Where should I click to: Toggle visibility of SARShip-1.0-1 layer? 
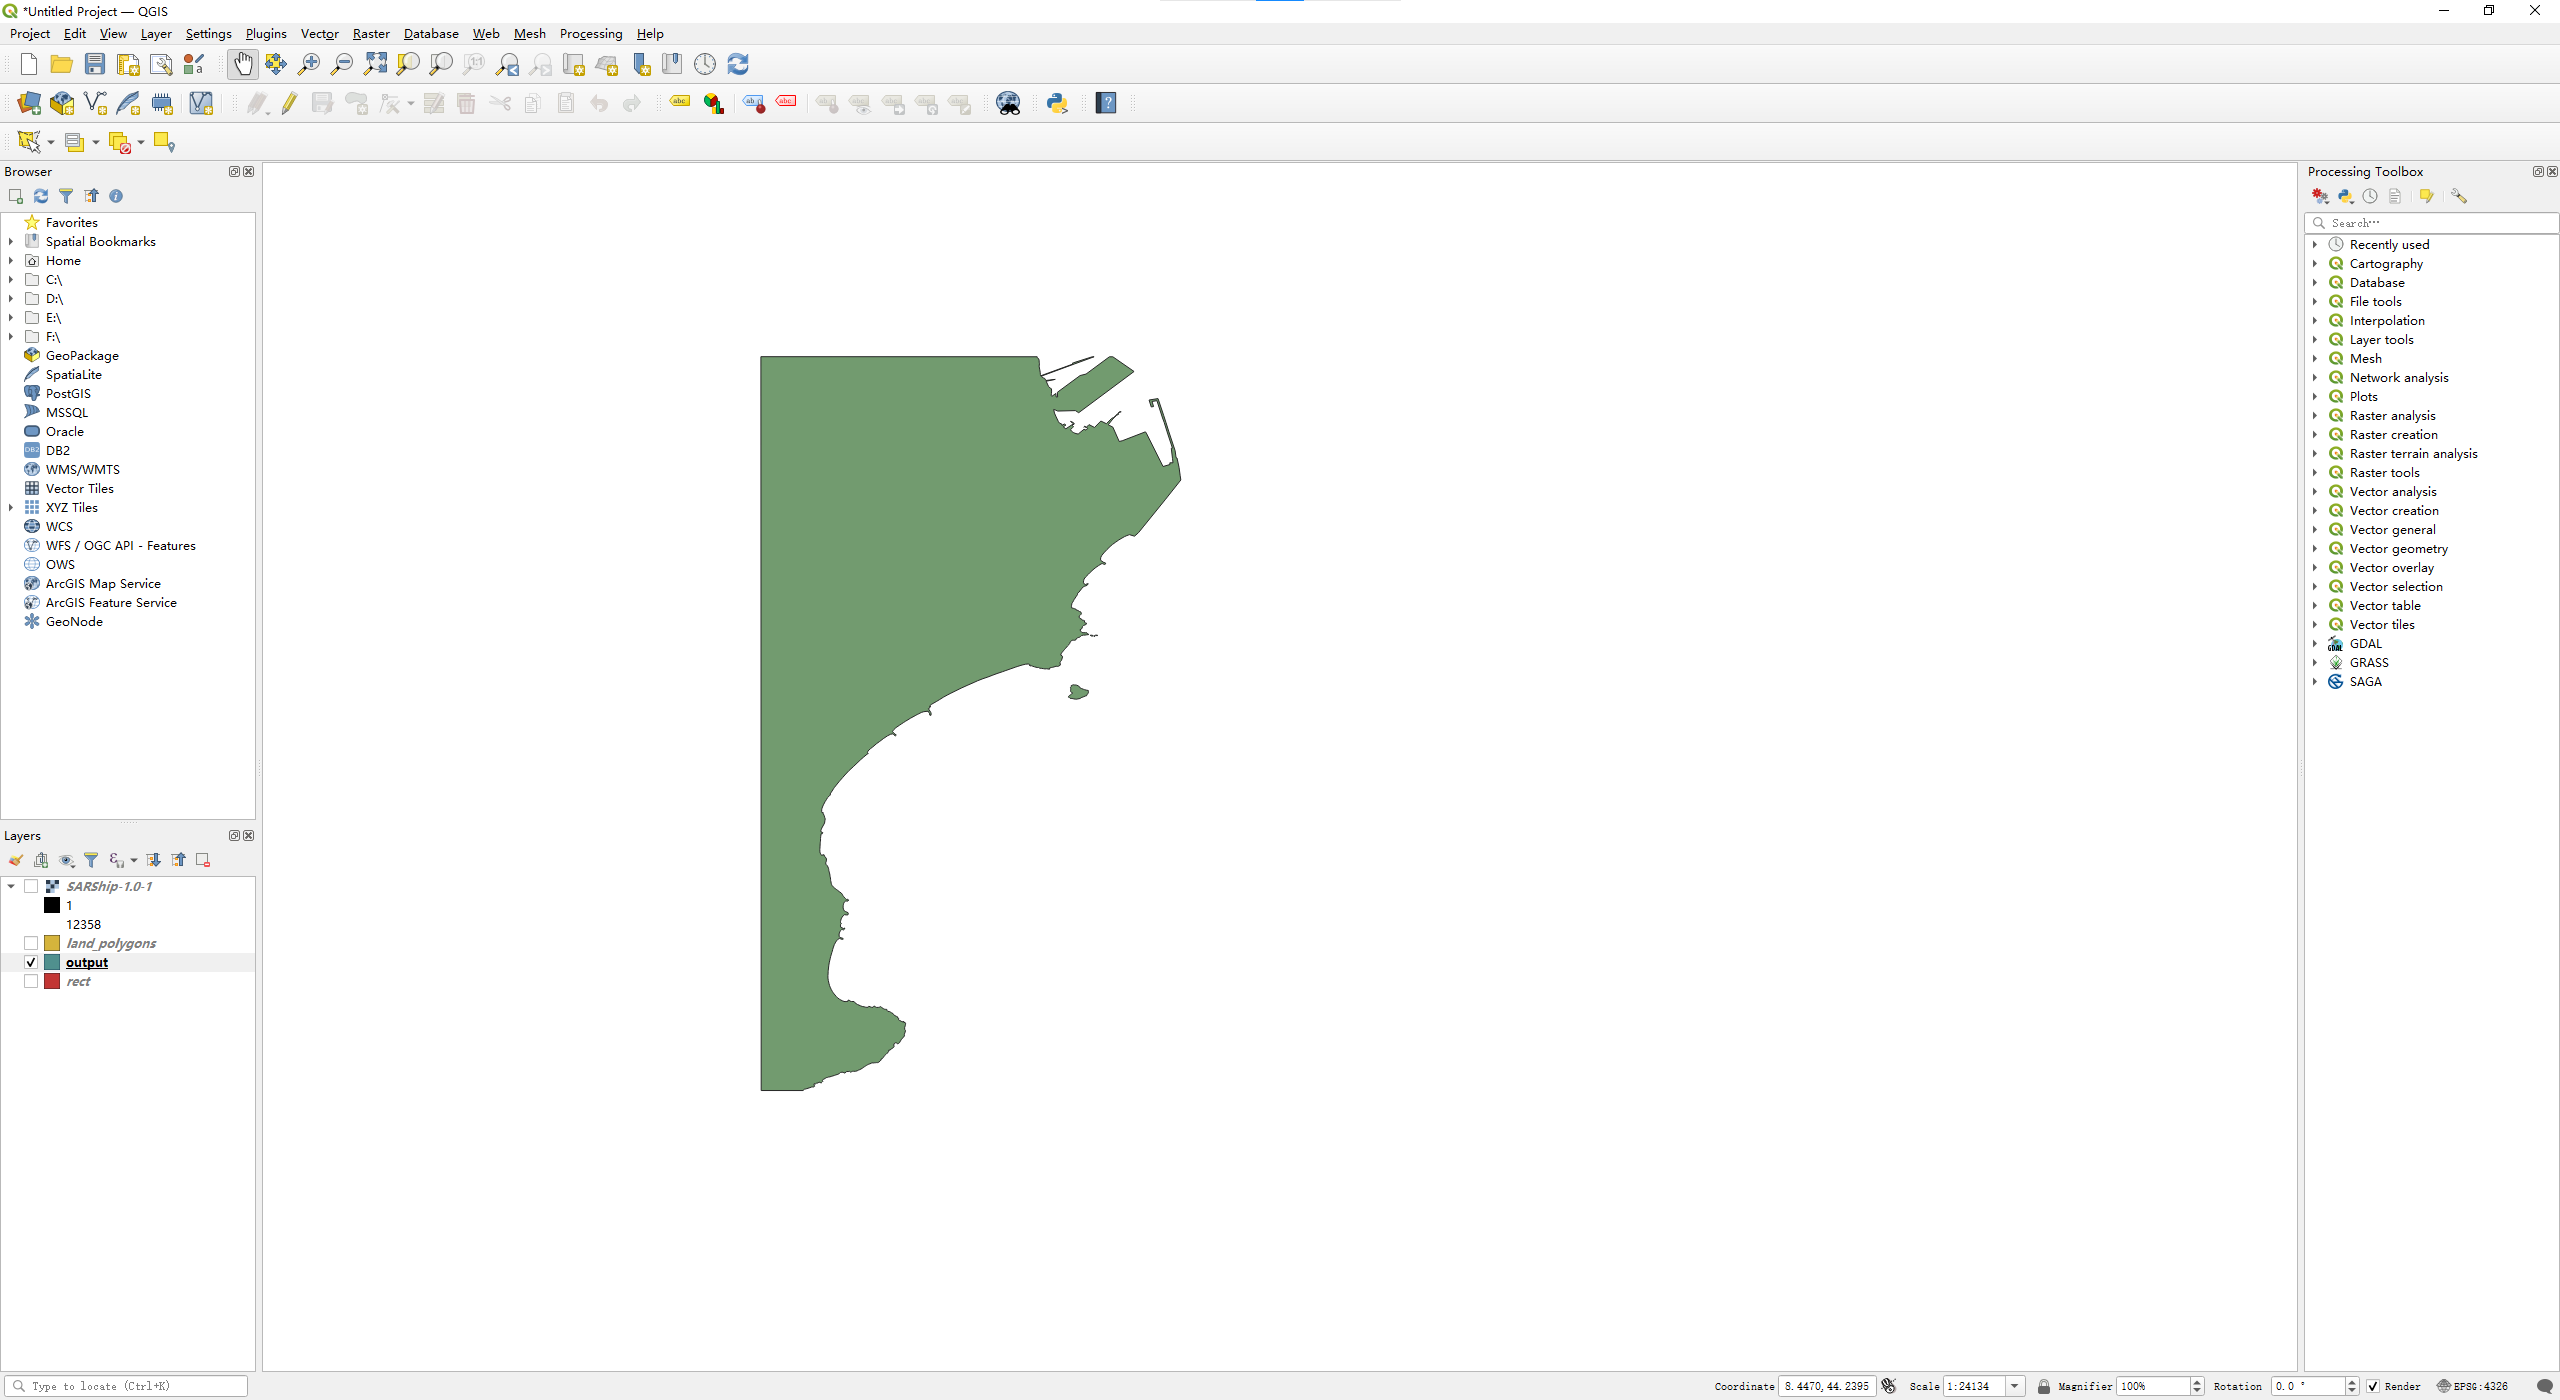[x=31, y=886]
